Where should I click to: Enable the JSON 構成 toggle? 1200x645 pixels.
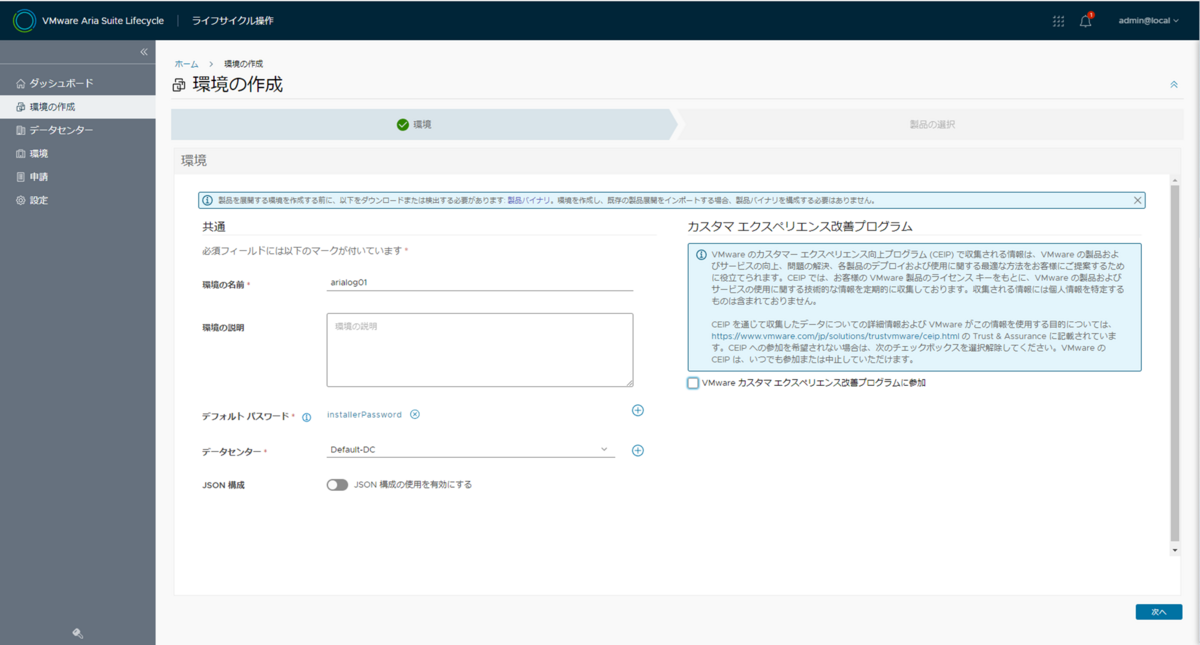coord(337,485)
